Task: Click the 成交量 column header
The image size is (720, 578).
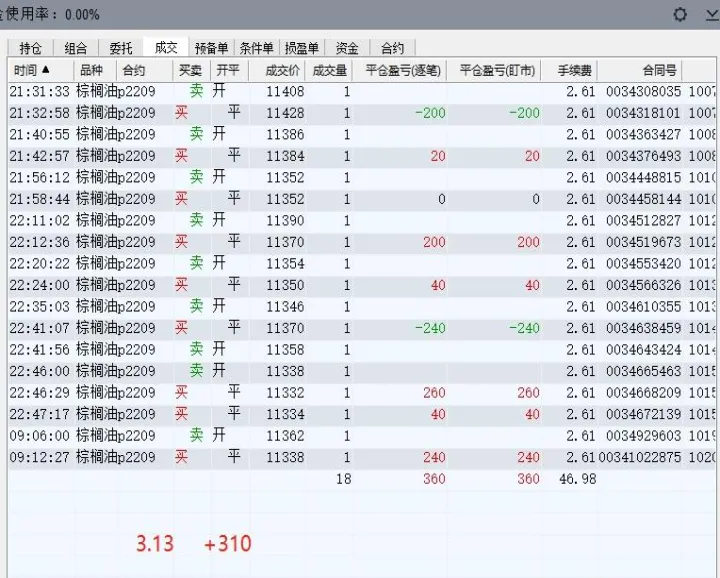Action: click(329, 70)
